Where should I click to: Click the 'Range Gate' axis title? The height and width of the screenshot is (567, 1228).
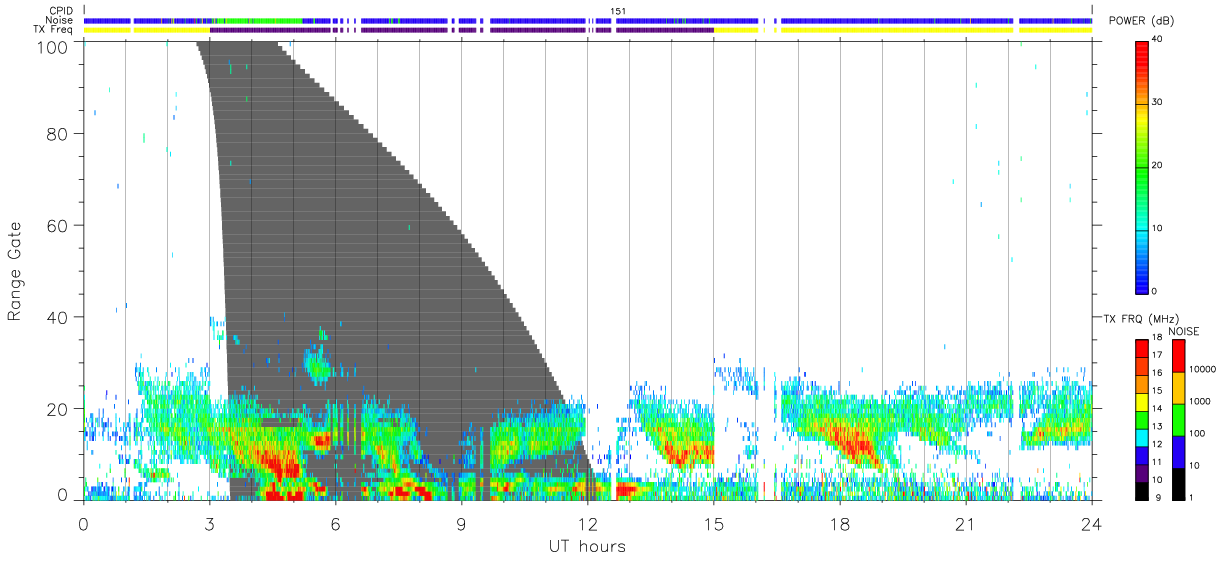[15, 271]
